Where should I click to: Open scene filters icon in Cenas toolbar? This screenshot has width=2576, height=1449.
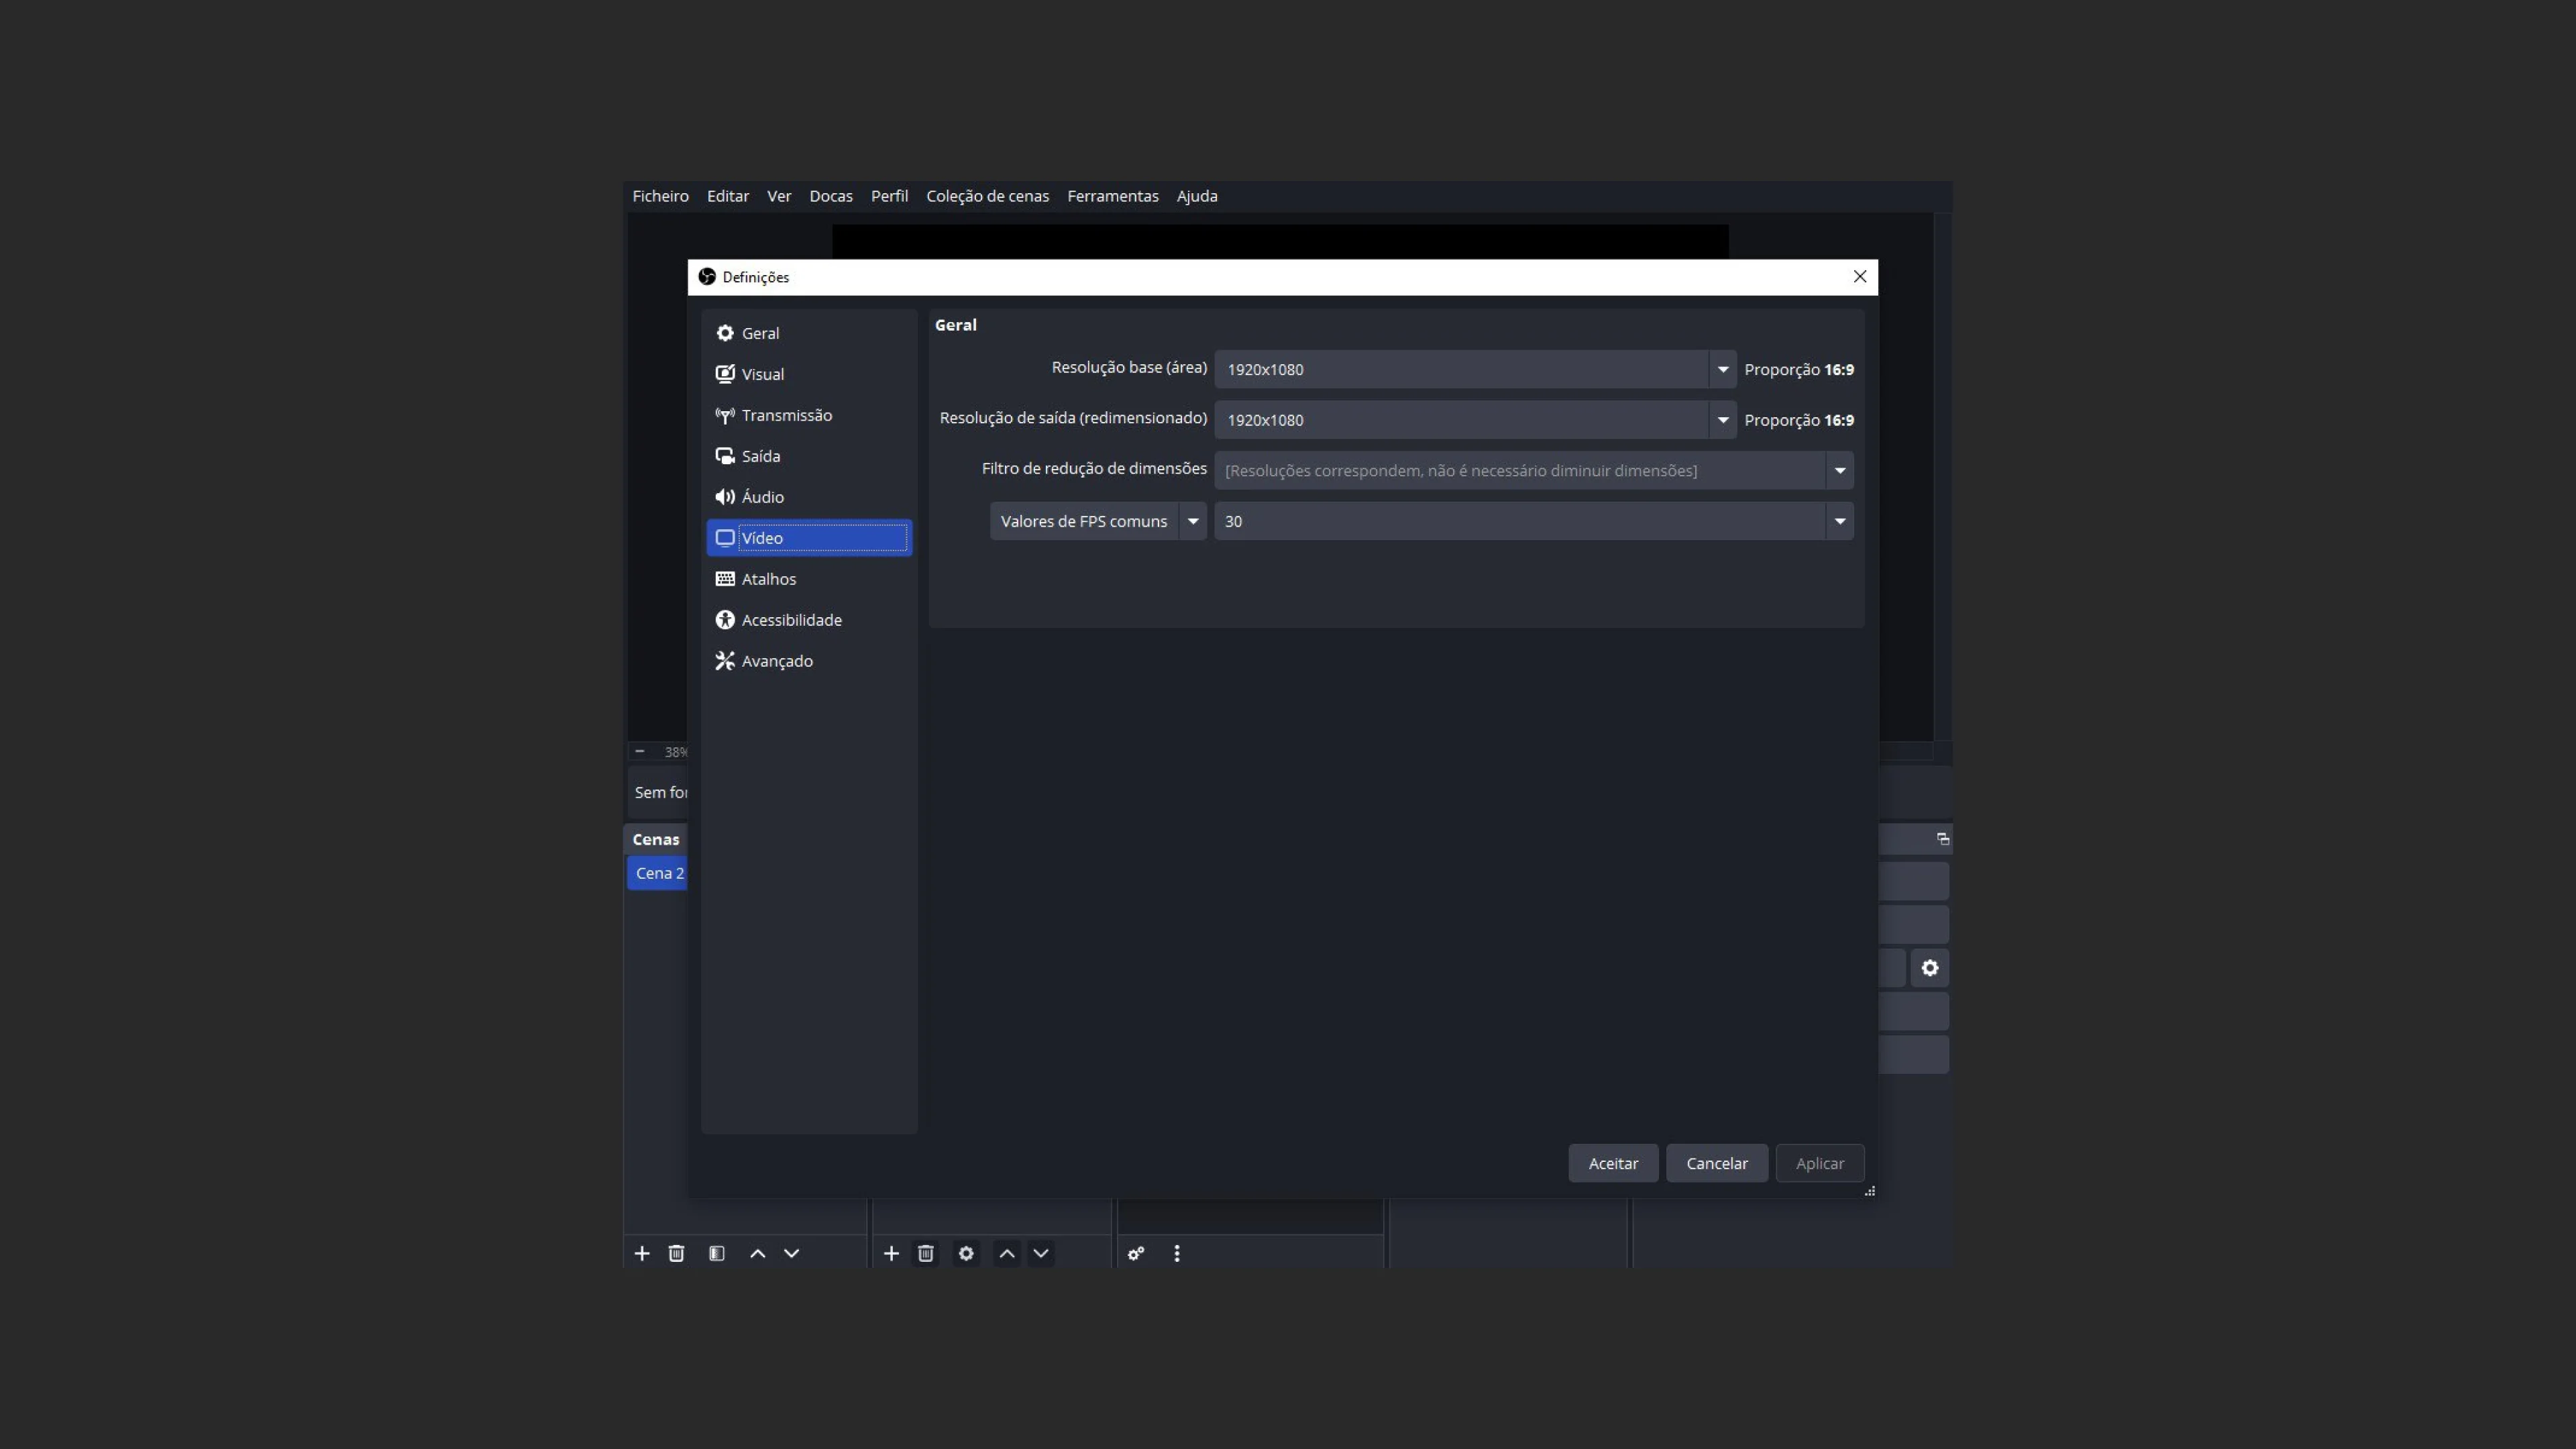716,1253
